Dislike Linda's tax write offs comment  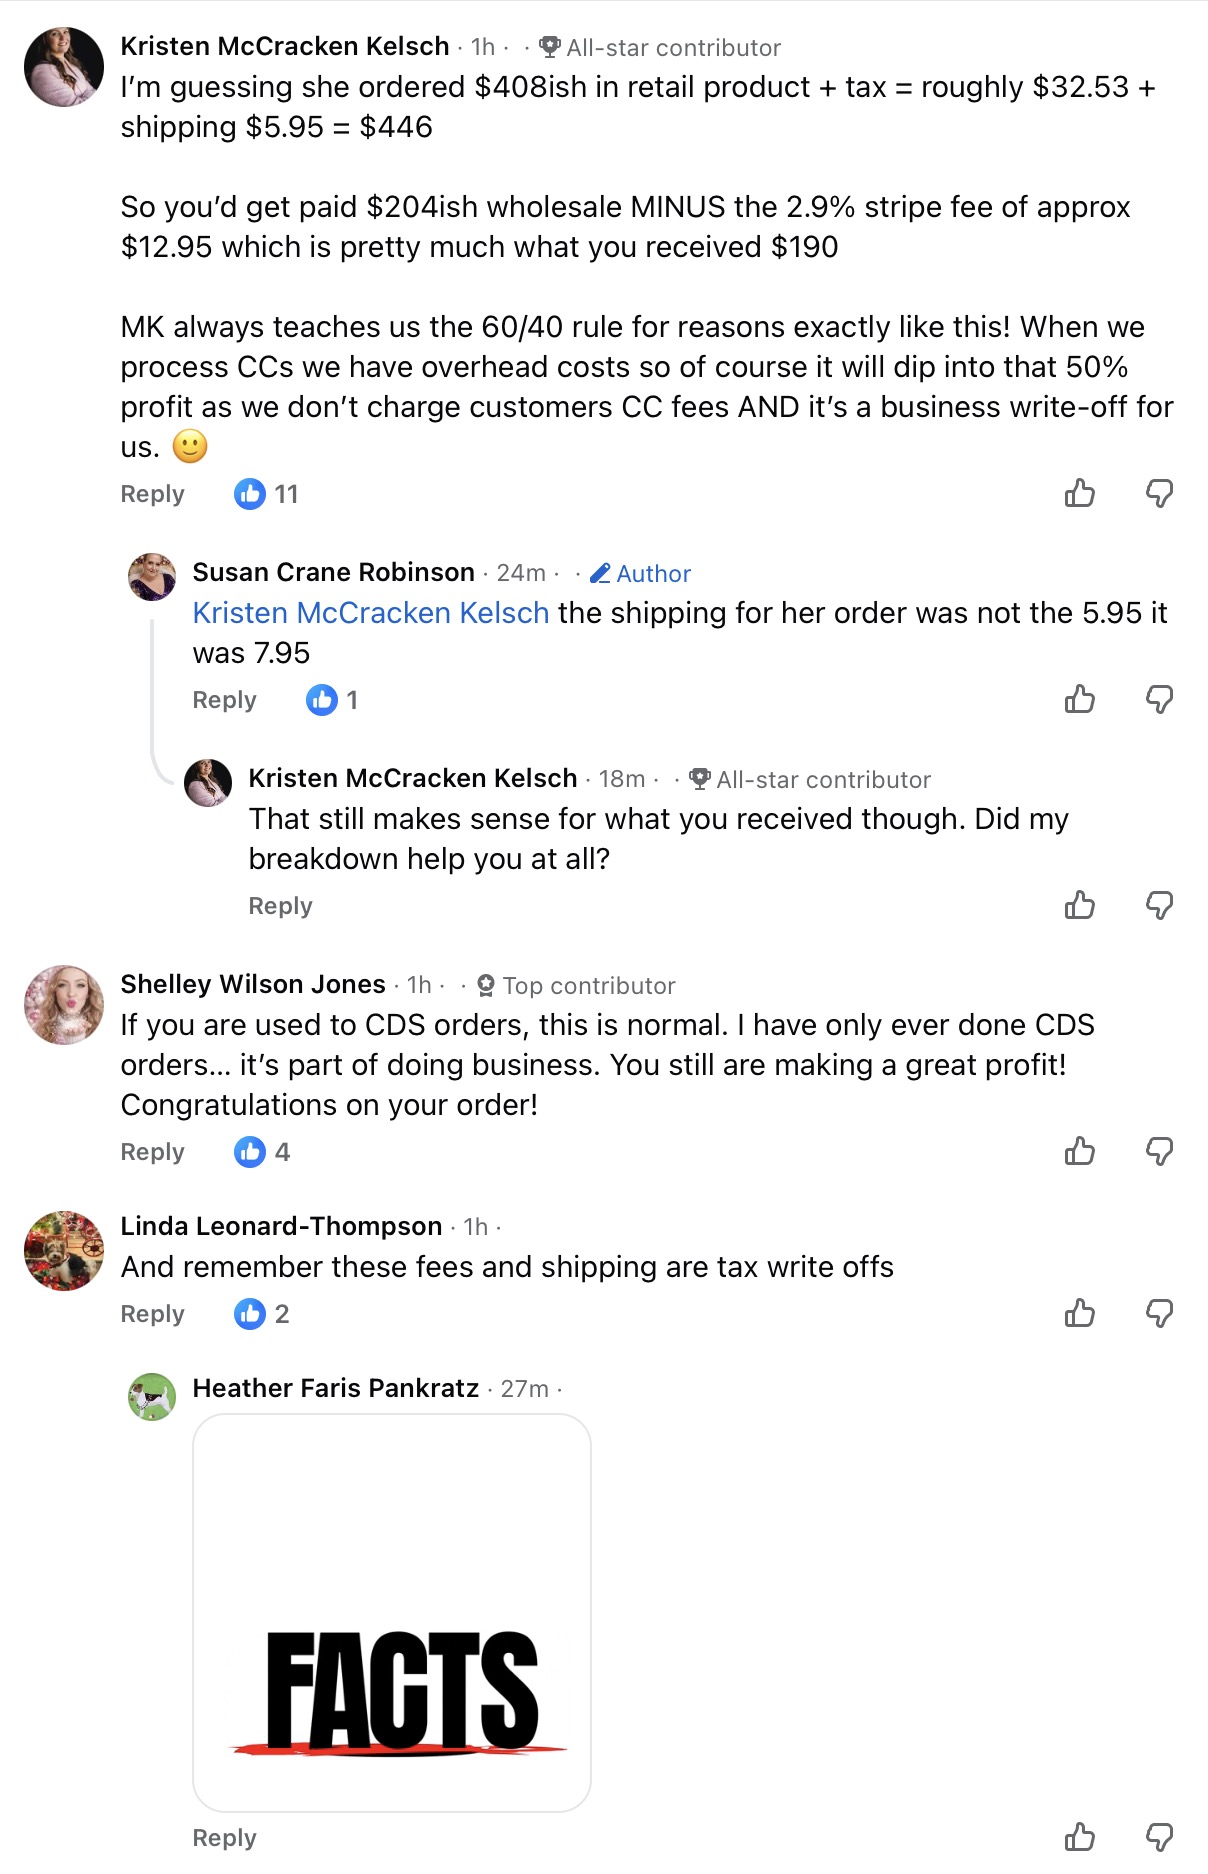pos(1159,1313)
